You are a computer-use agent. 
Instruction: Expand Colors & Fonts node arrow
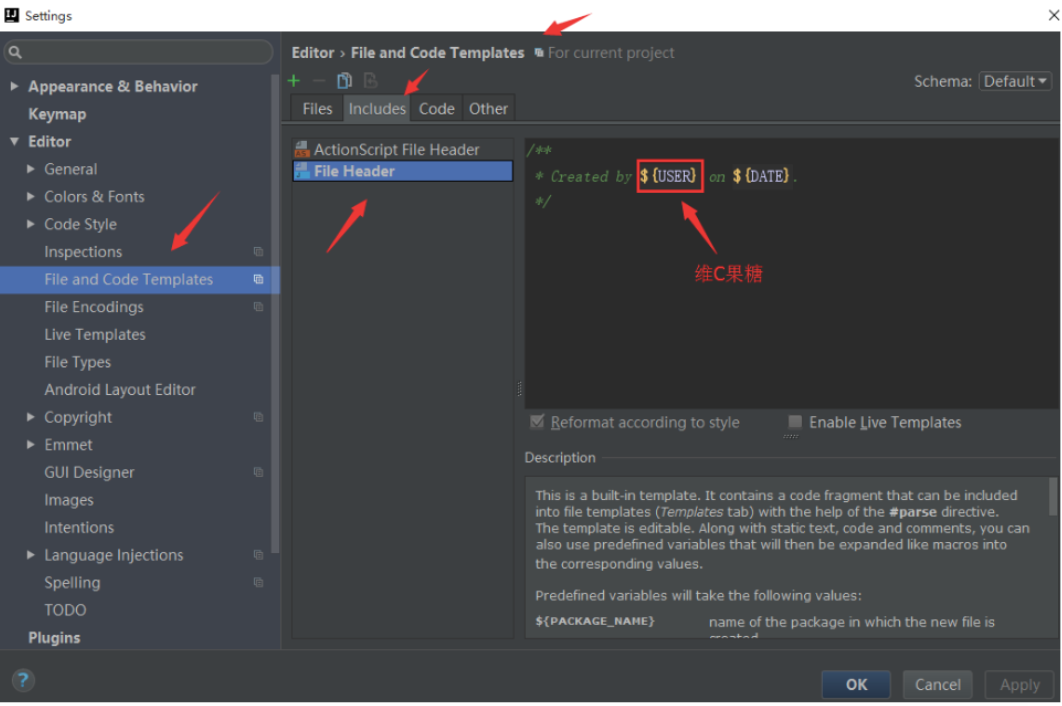click(30, 196)
